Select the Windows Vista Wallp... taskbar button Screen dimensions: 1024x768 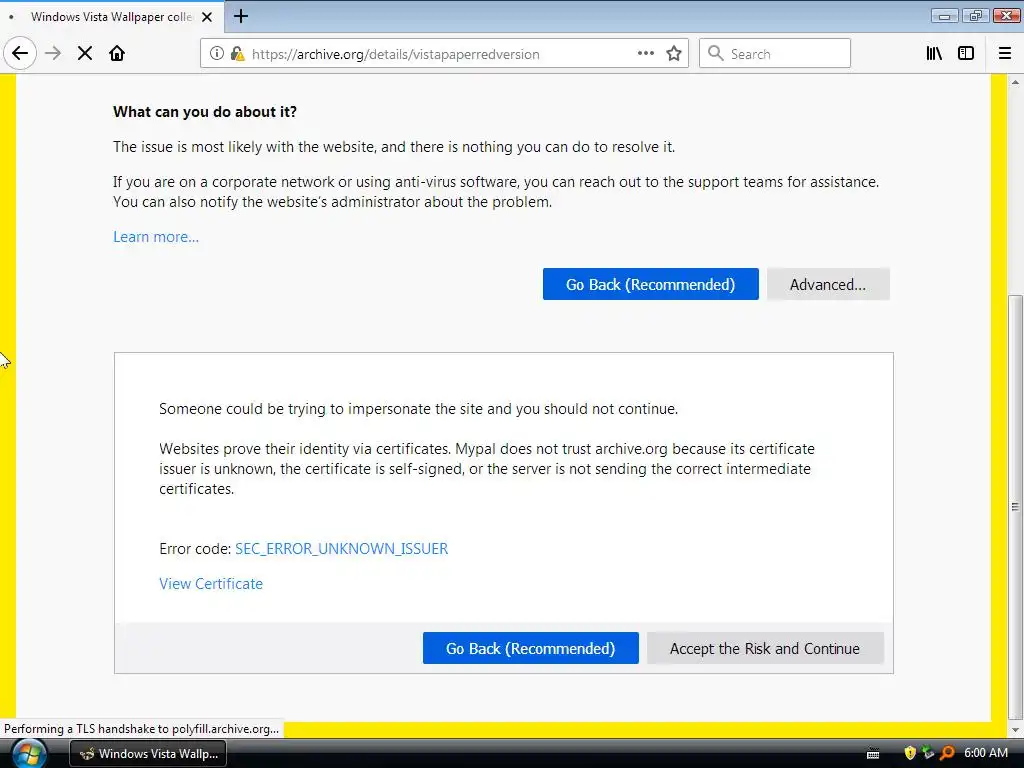click(148, 754)
